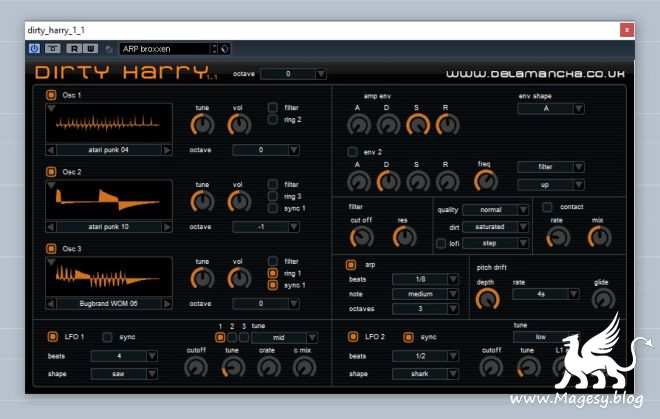Toggle the Osc 3 enable button
This screenshot has width=660, height=419.
click(51, 249)
